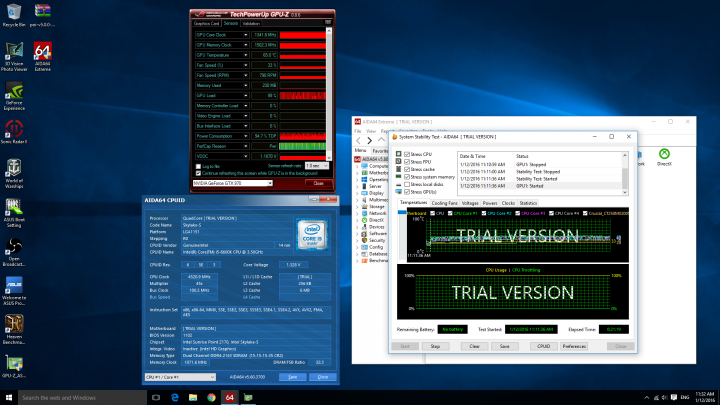Toggle the Stress system memory checkbox

coord(407,177)
